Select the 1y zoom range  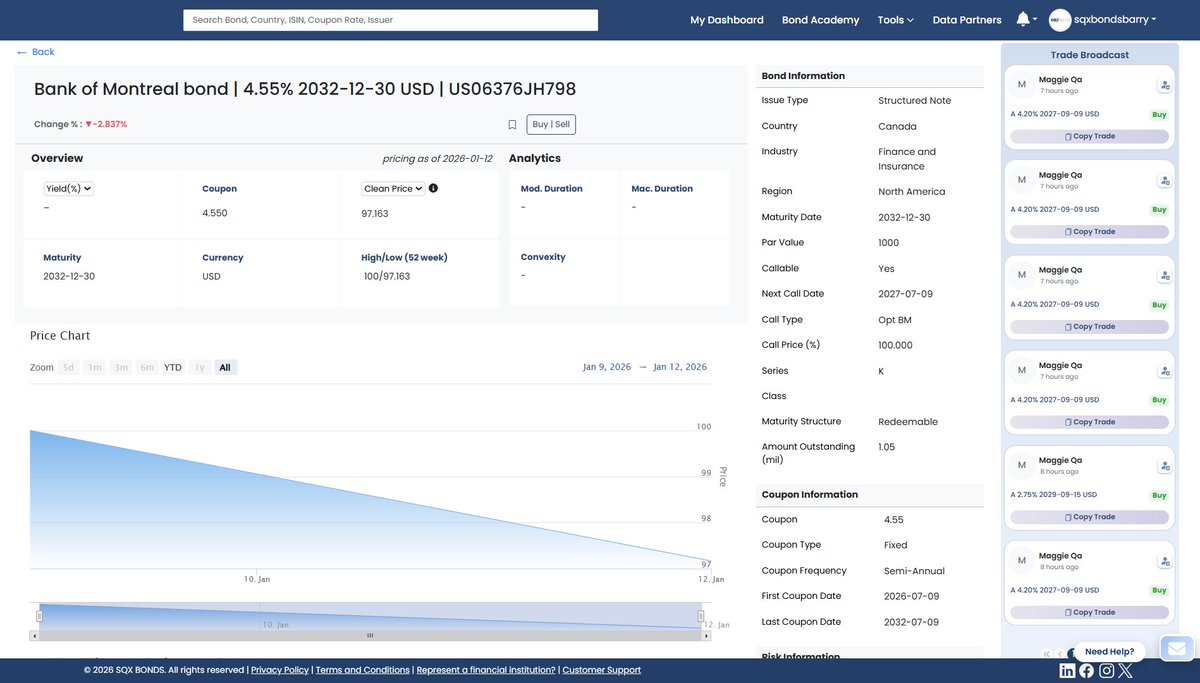point(199,368)
